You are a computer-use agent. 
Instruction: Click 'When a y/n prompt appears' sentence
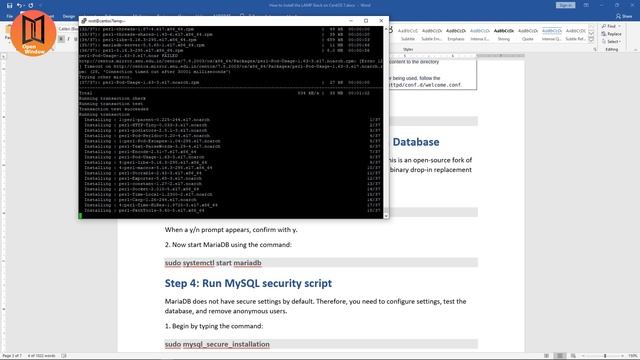pos(231,230)
